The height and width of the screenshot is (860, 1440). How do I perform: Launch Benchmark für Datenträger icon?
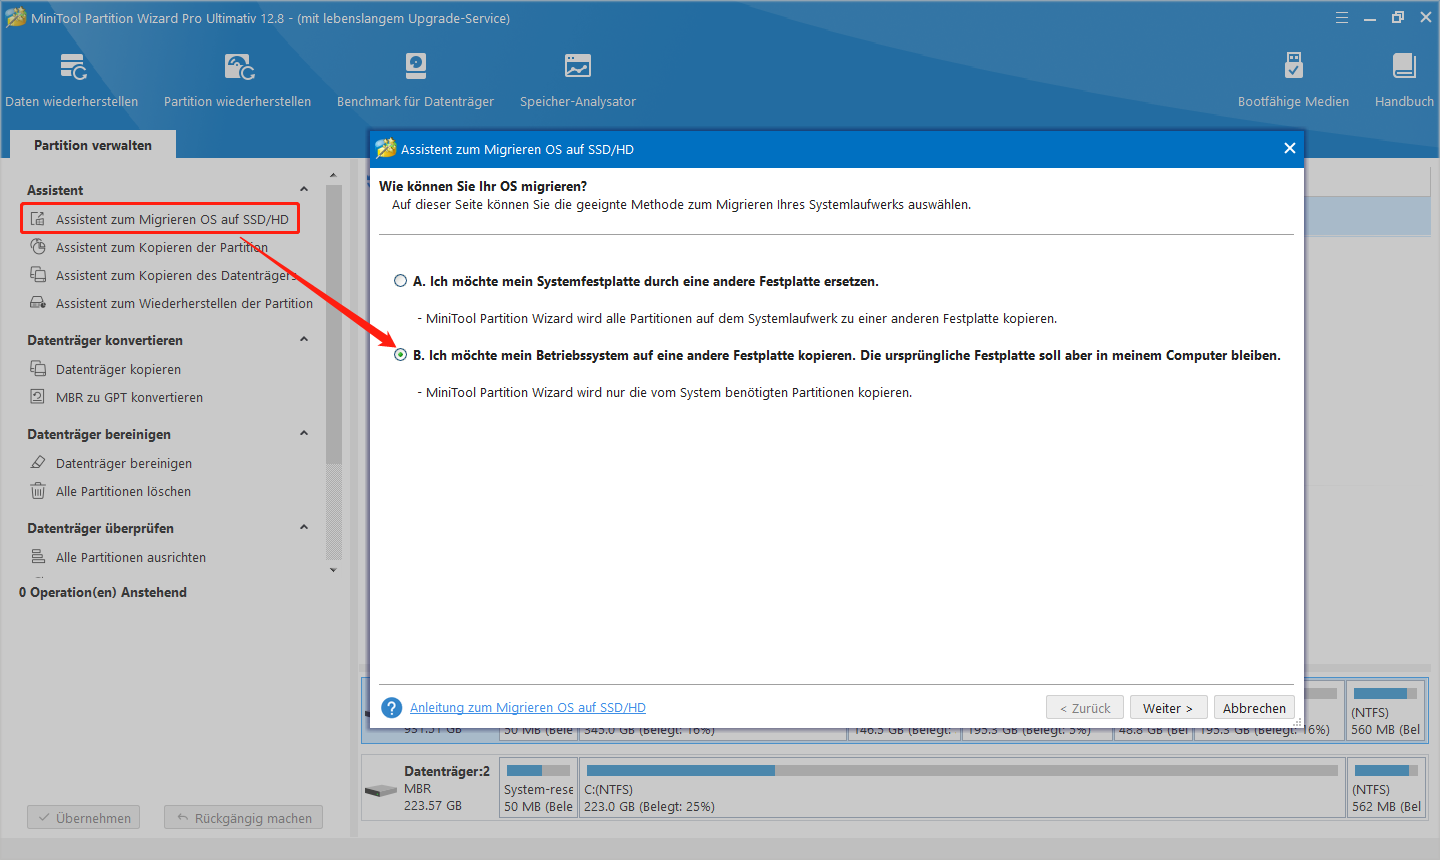point(415,66)
